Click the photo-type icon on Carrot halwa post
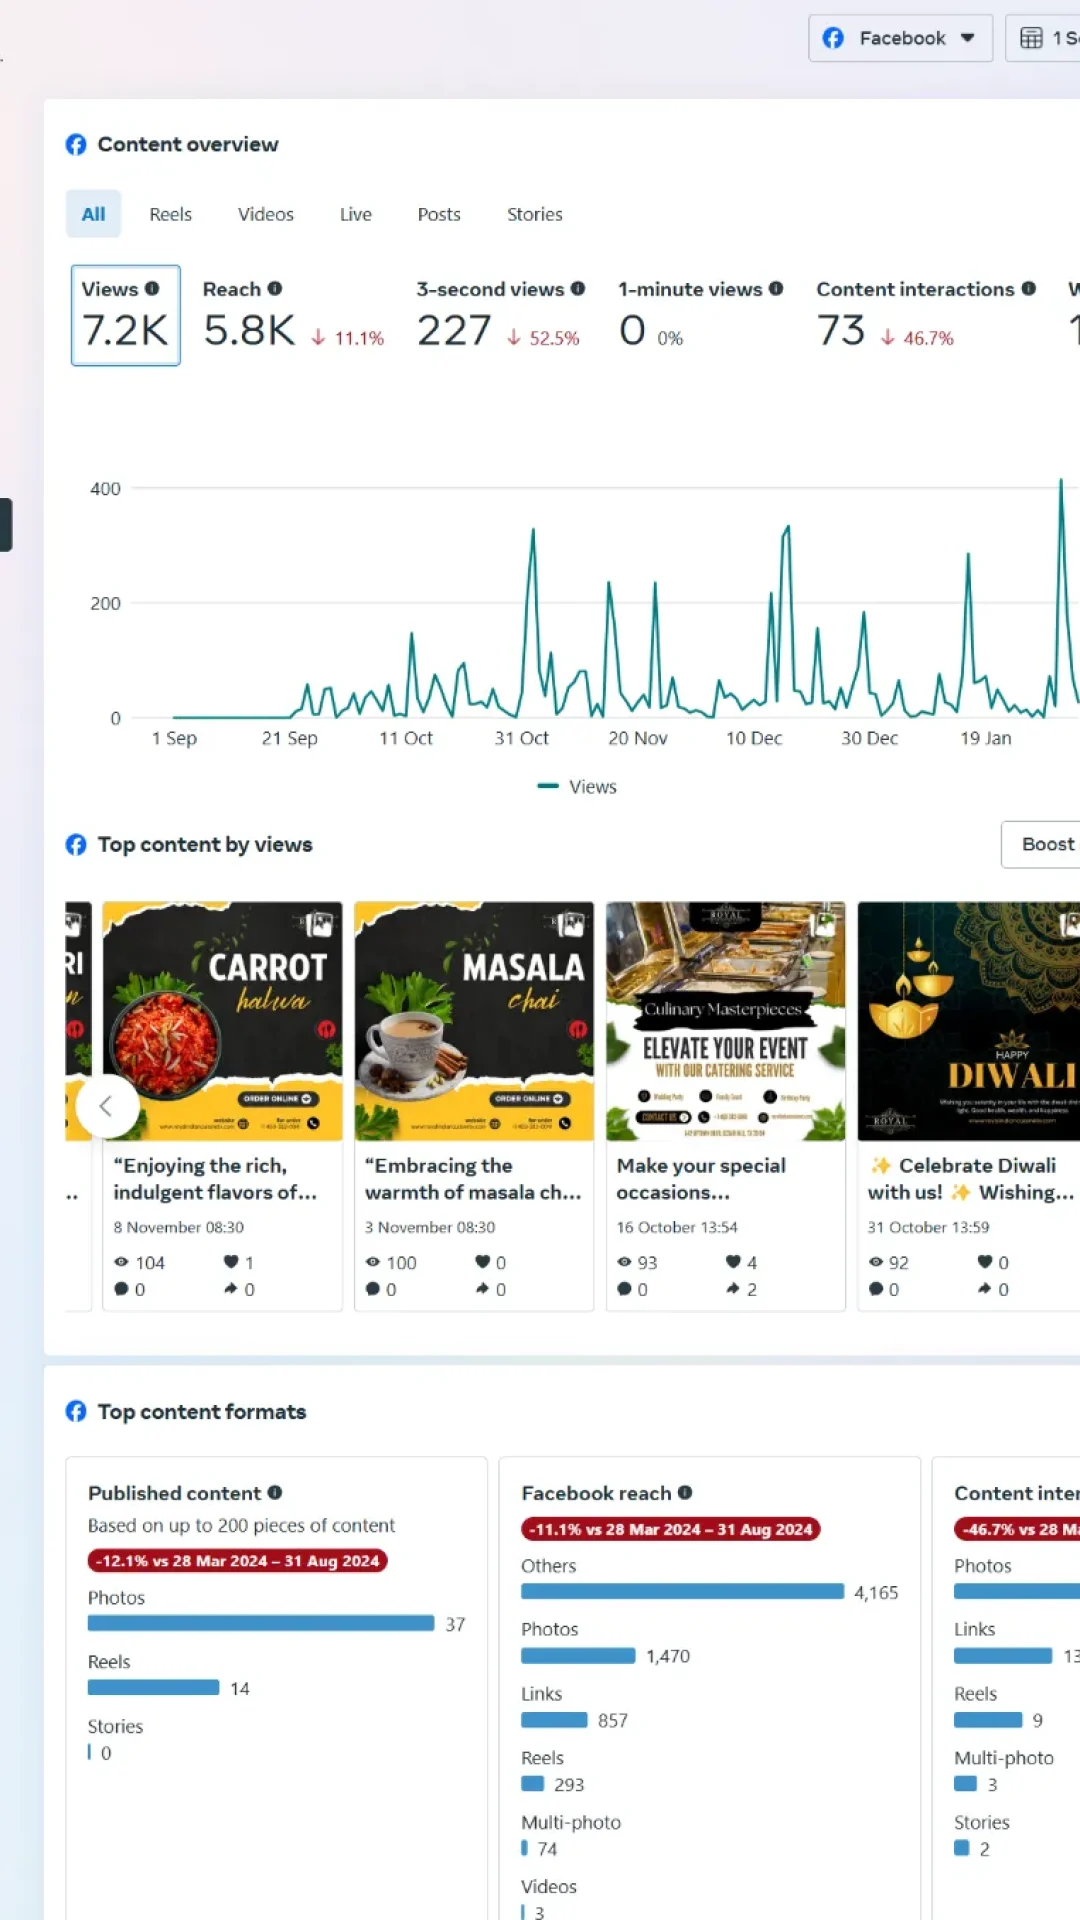The width and height of the screenshot is (1080, 1920). point(318,923)
